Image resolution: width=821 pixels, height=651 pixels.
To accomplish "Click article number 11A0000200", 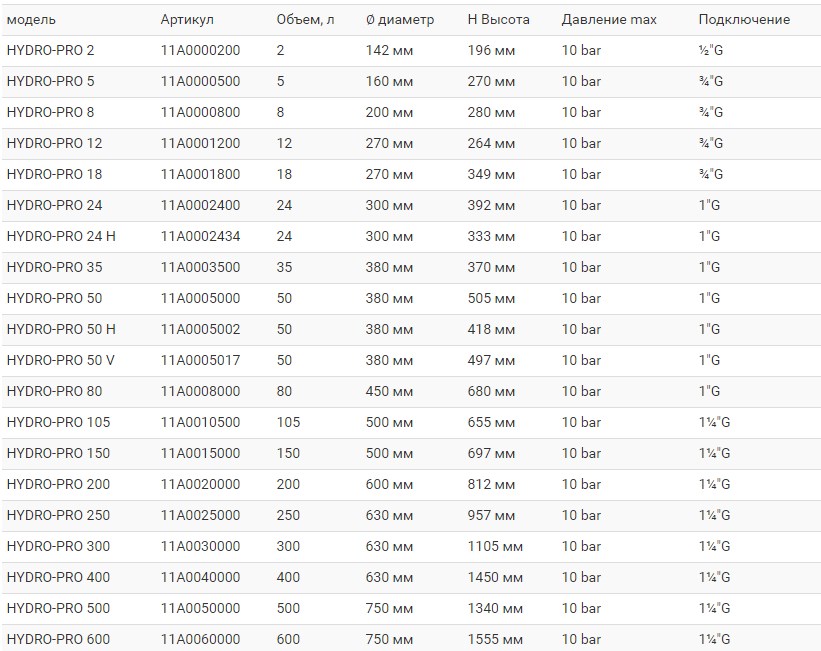I will pyautogui.click(x=201, y=50).
